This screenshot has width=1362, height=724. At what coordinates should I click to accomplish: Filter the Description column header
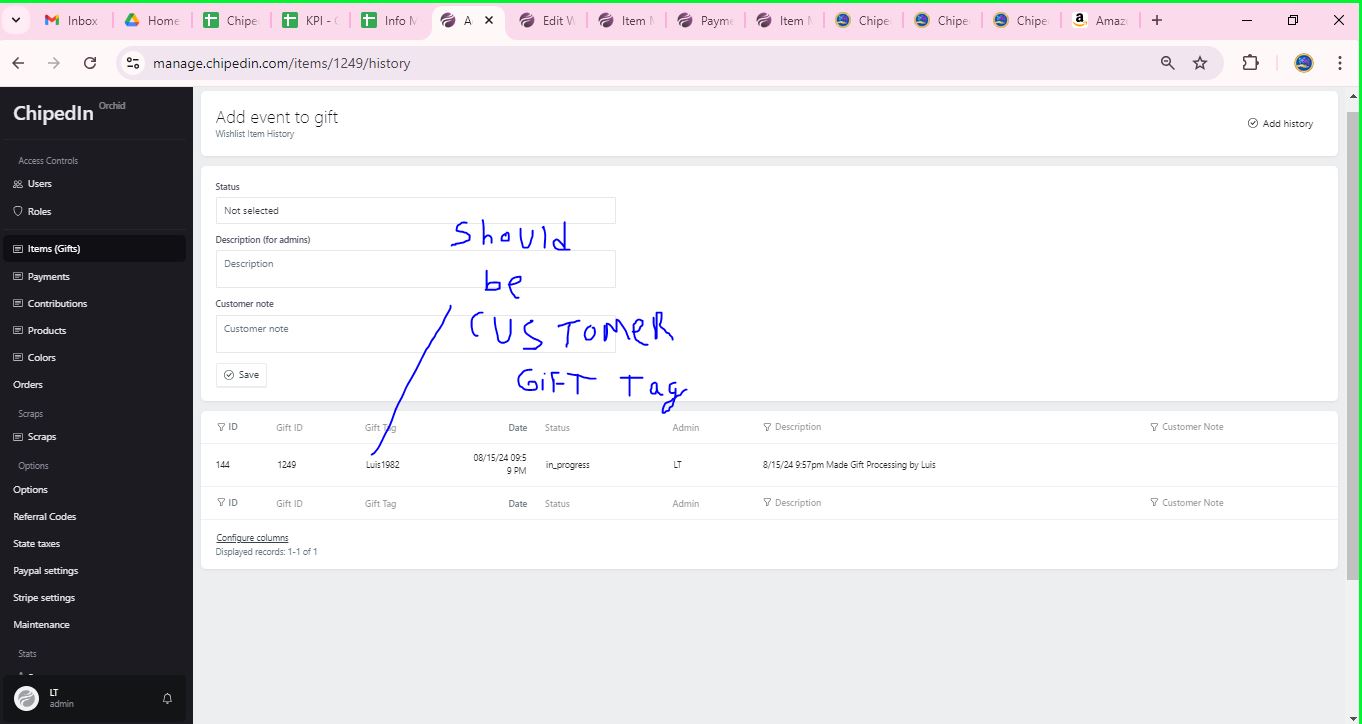click(x=792, y=427)
